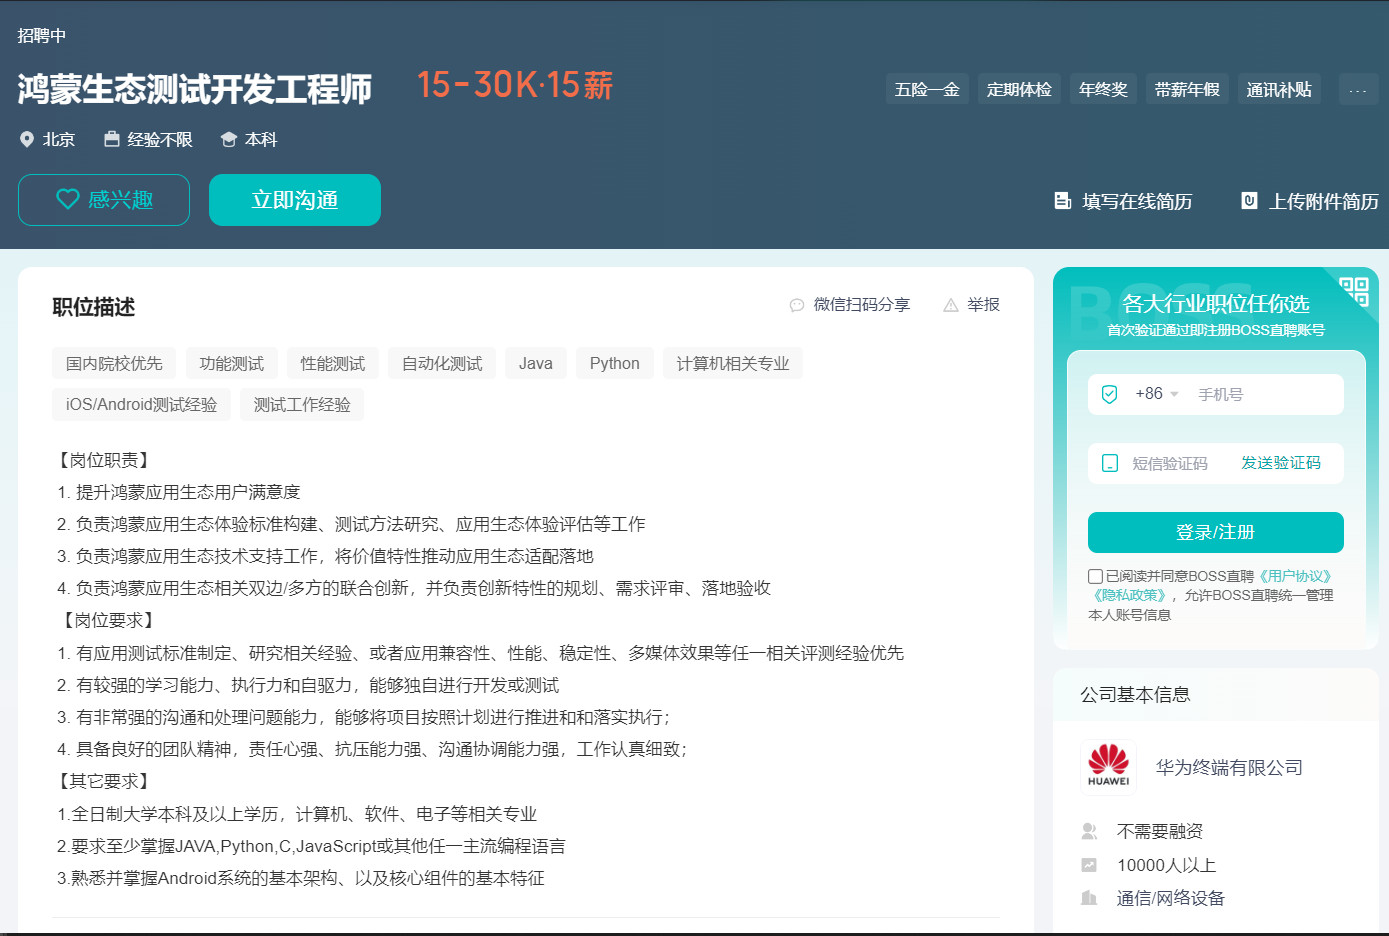The width and height of the screenshot is (1389, 936).
Task: Click line 1. 提升鸿蒙应用生态用户满意度
Action: [x=179, y=492]
